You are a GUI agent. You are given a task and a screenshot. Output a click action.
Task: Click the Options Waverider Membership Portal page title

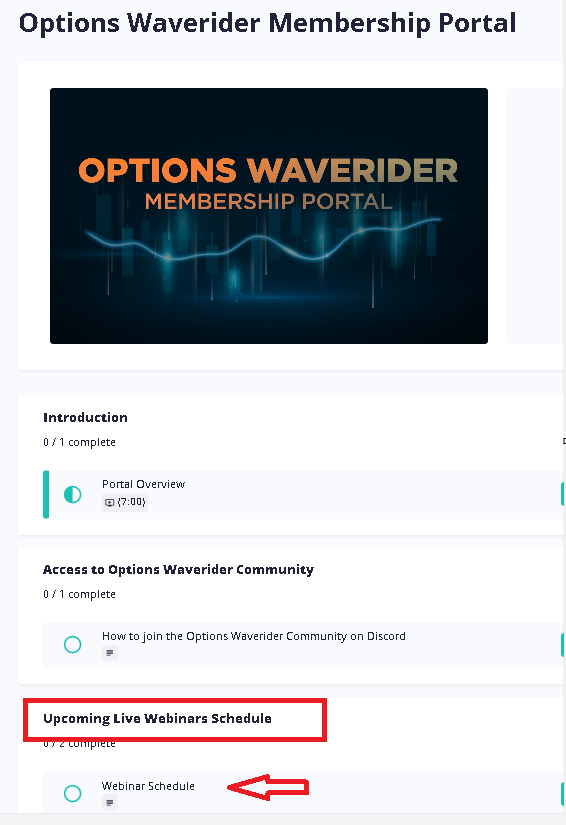[267, 23]
